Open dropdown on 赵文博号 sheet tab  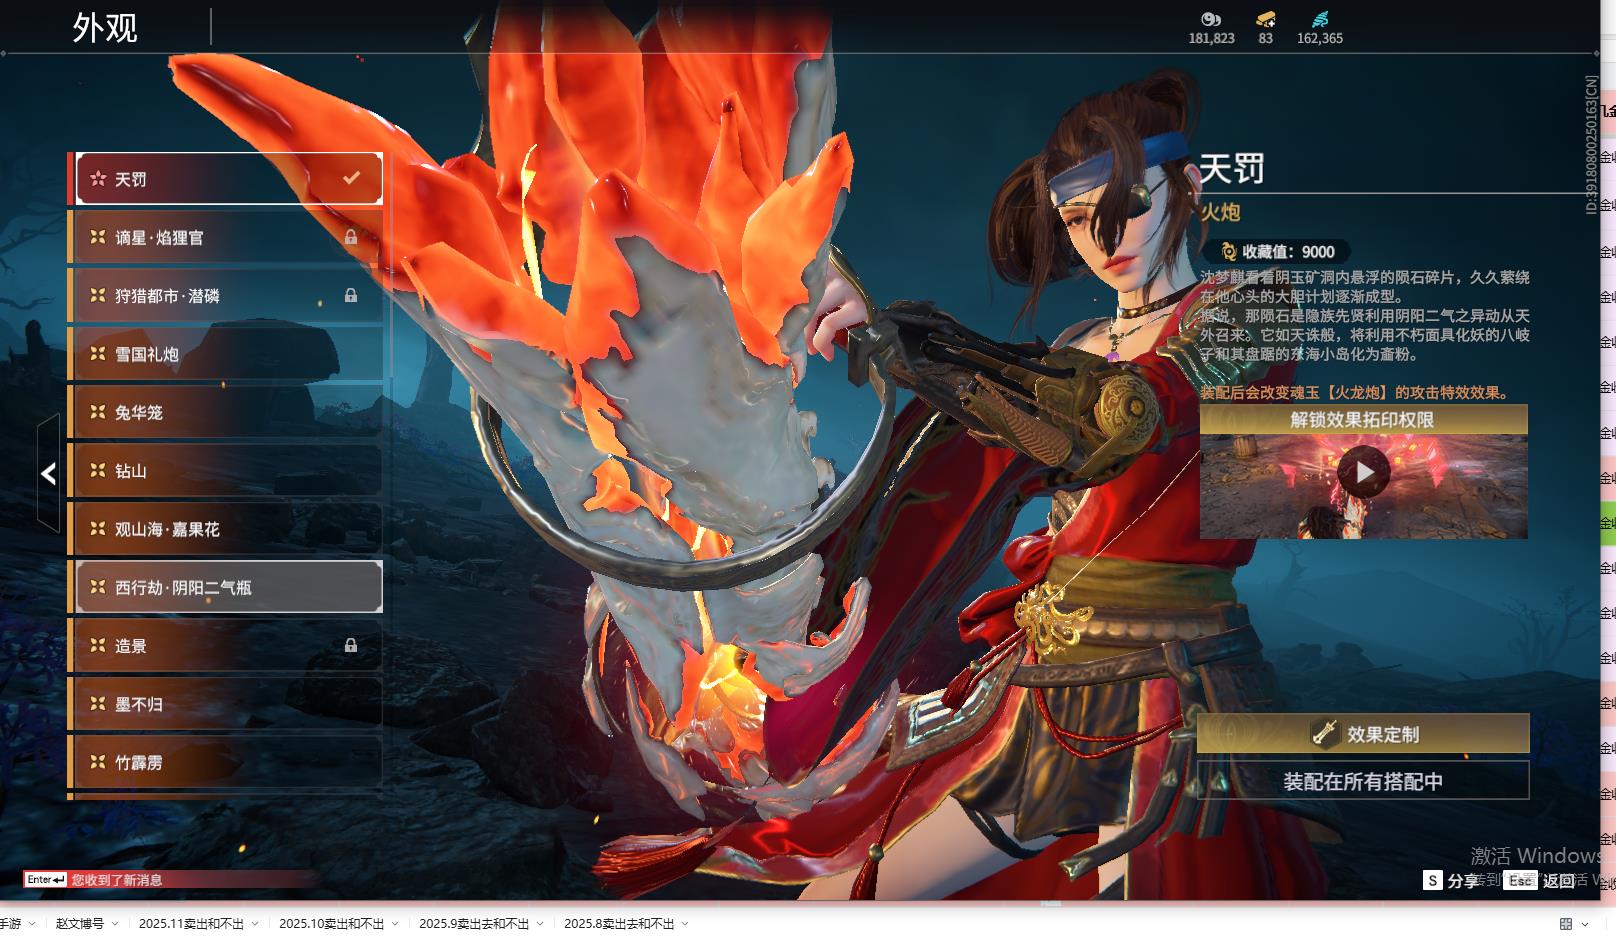(115, 924)
